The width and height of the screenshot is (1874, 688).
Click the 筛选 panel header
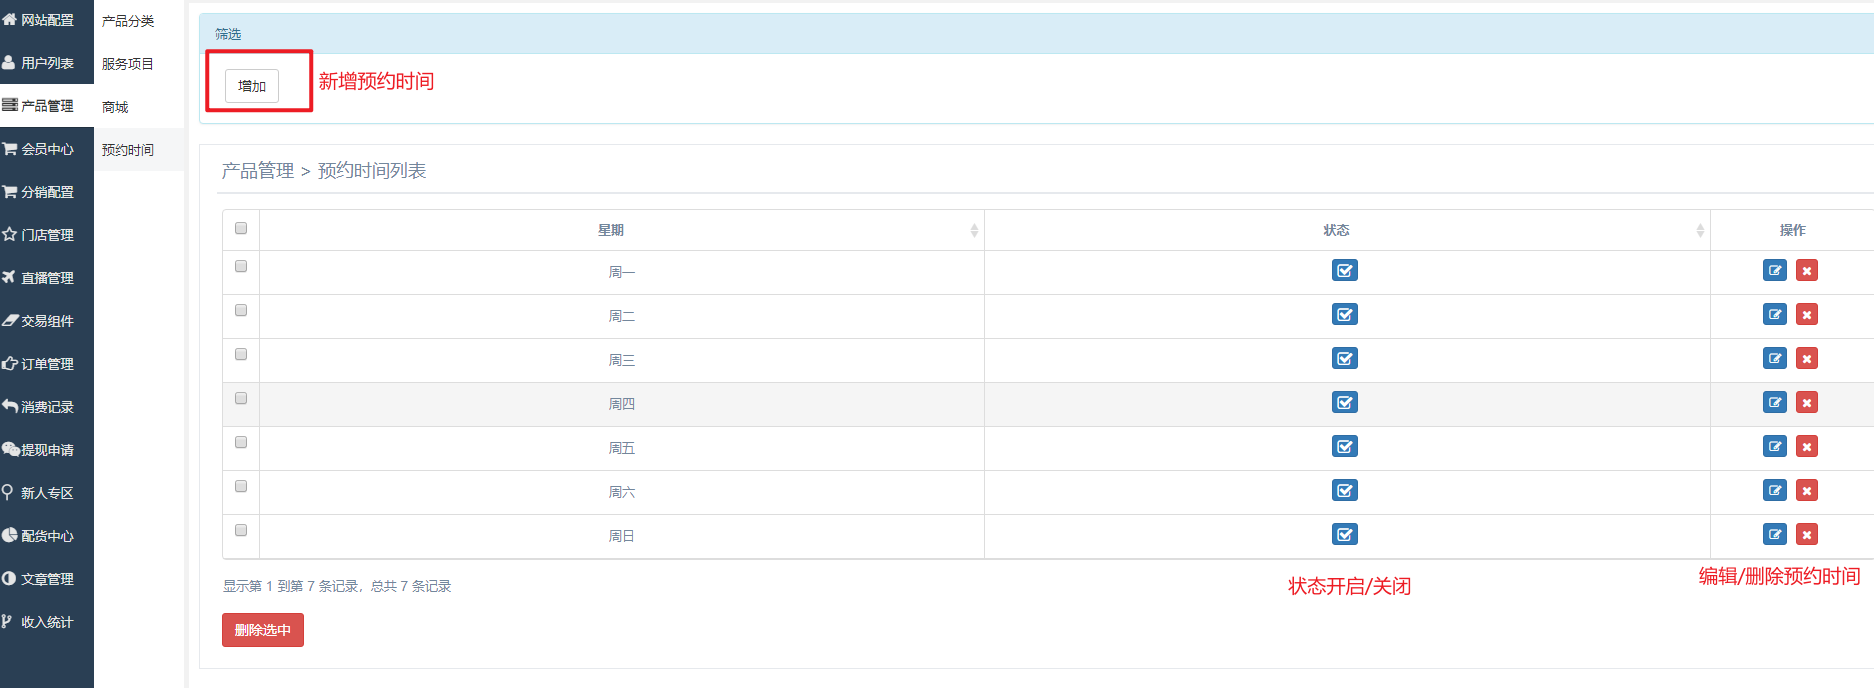point(1036,34)
